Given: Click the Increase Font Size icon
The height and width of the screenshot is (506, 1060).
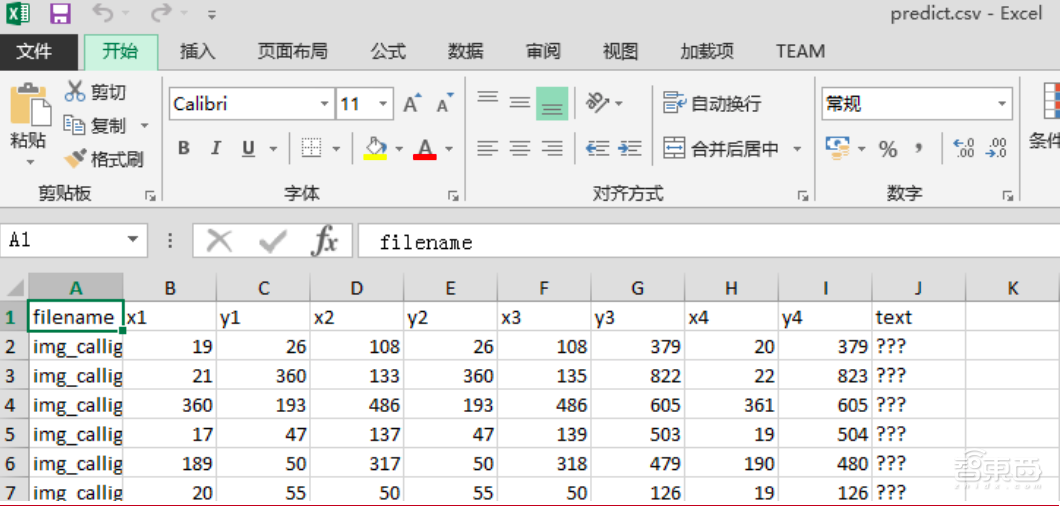Looking at the screenshot, I should click(x=412, y=104).
